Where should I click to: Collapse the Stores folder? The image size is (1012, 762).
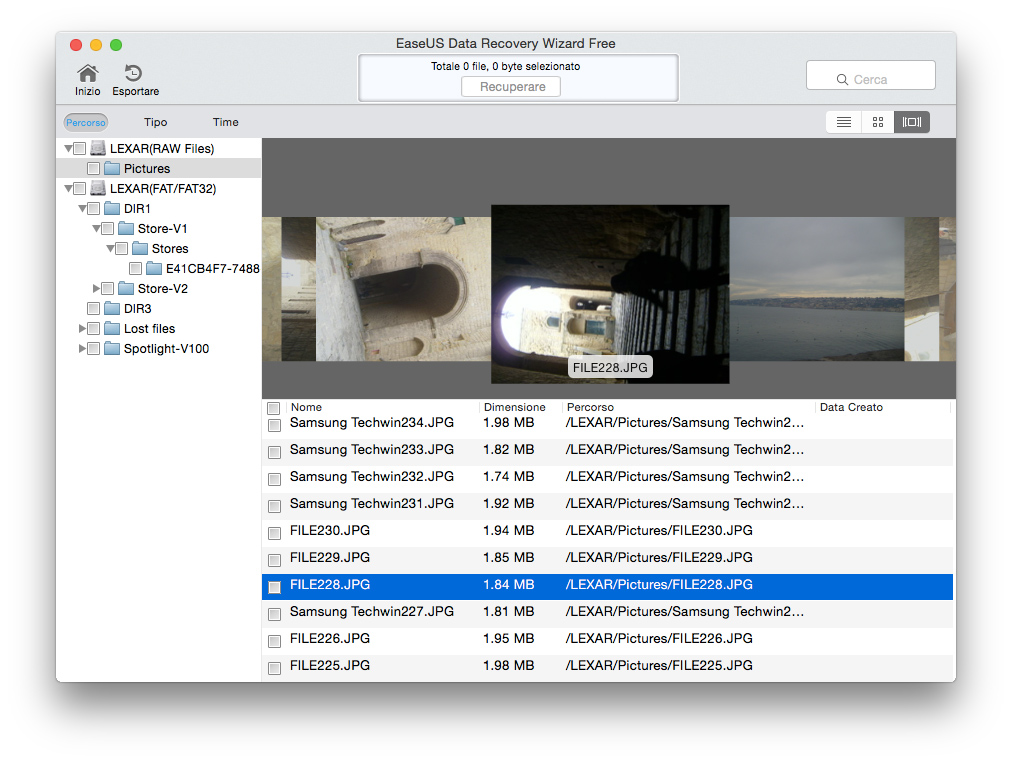tap(110, 248)
